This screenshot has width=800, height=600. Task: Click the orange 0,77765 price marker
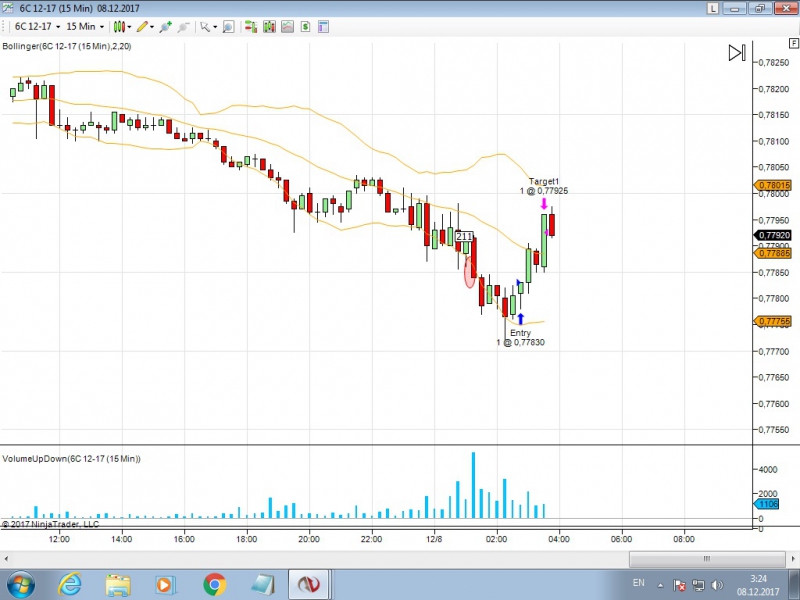pos(773,321)
